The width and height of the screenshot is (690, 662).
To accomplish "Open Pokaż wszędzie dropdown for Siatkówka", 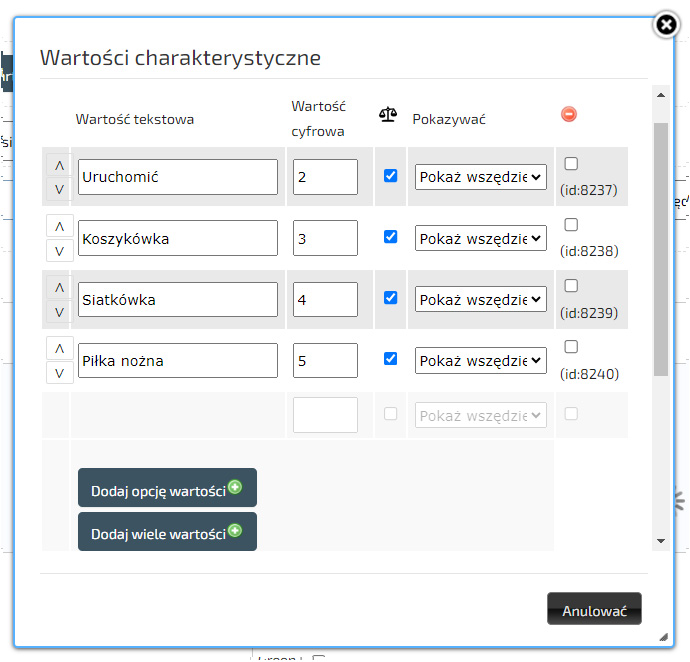I will click(x=481, y=299).
